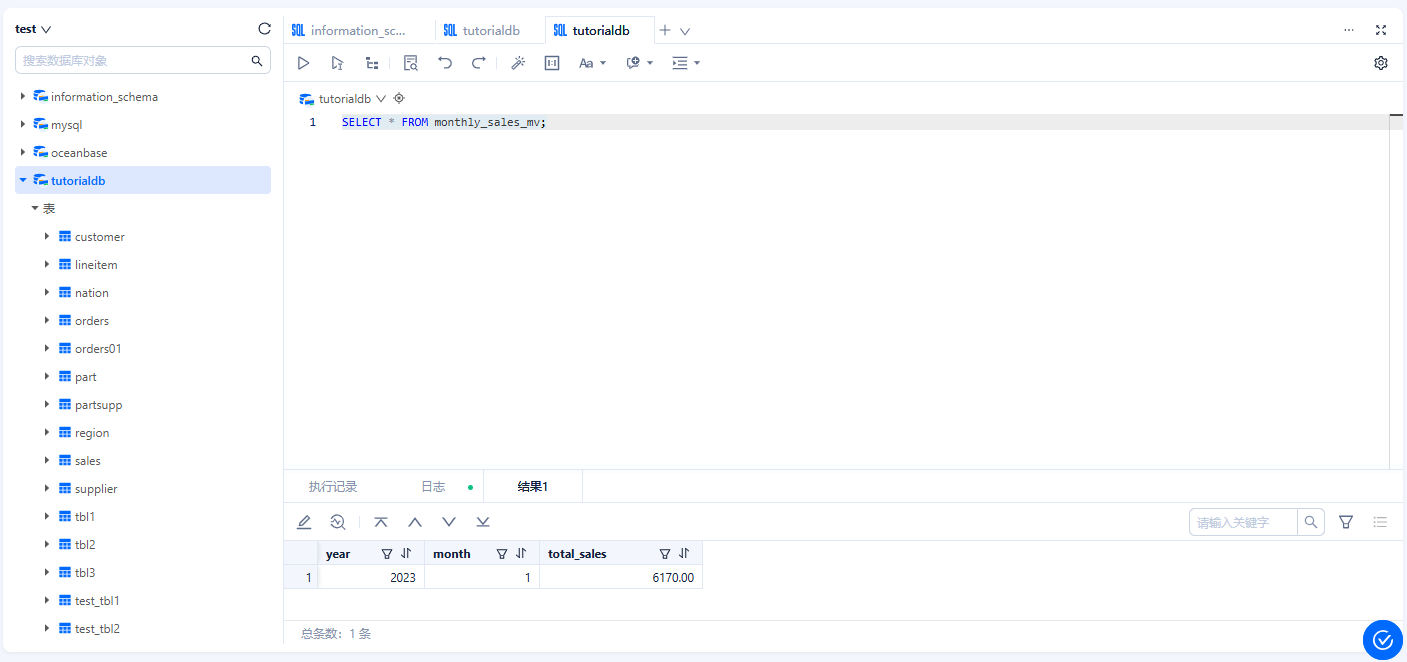Open the Aa case conversion dropdown

(x=592, y=62)
